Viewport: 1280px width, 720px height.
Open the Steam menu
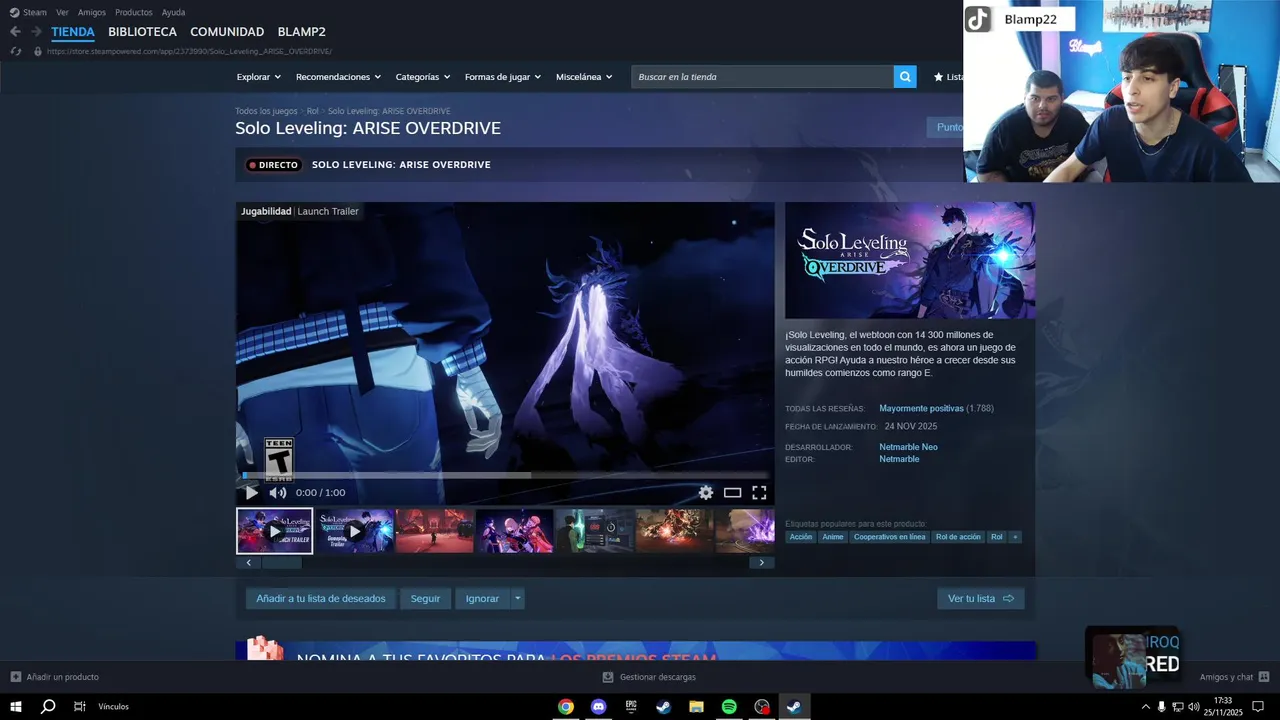click(x=28, y=12)
